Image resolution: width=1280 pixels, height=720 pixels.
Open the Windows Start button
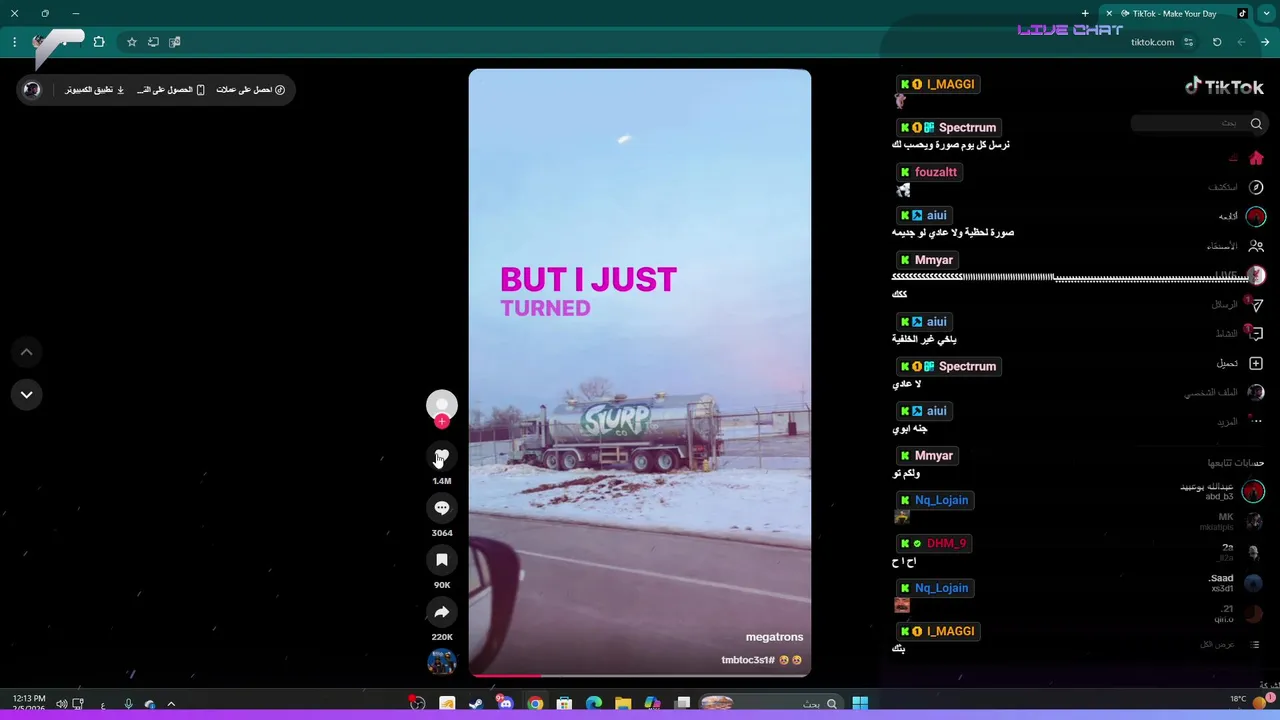point(860,703)
